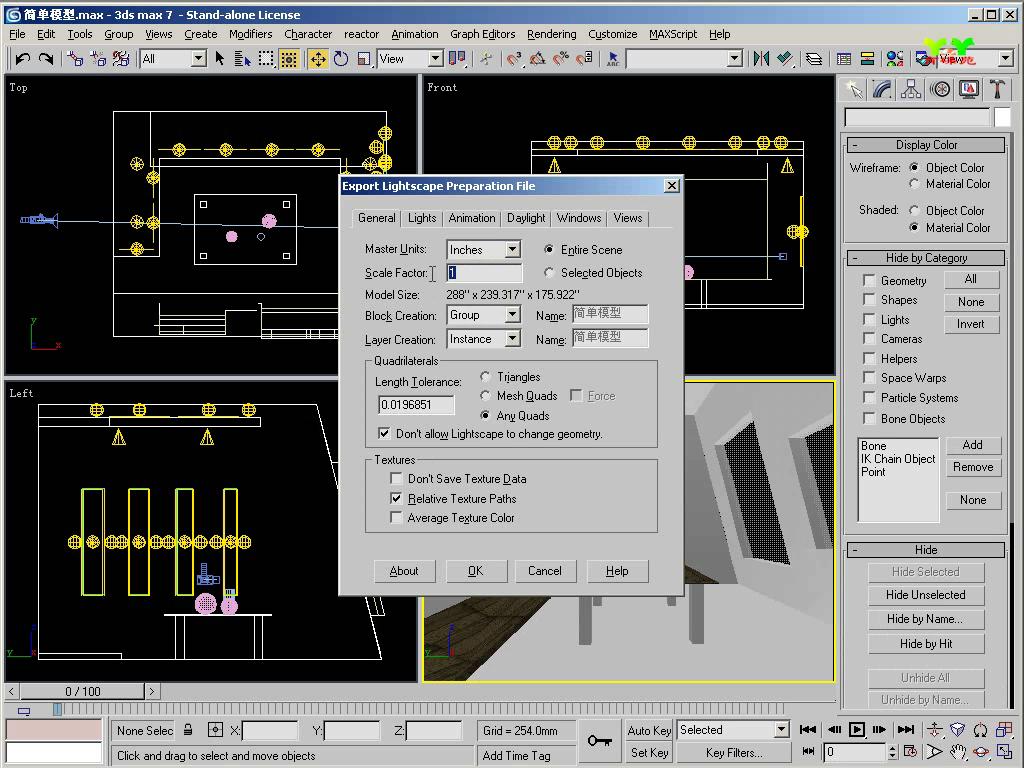Image resolution: width=1024 pixels, height=768 pixels.
Task: Click the object color swatch beside name field
Action: pos(1002,118)
